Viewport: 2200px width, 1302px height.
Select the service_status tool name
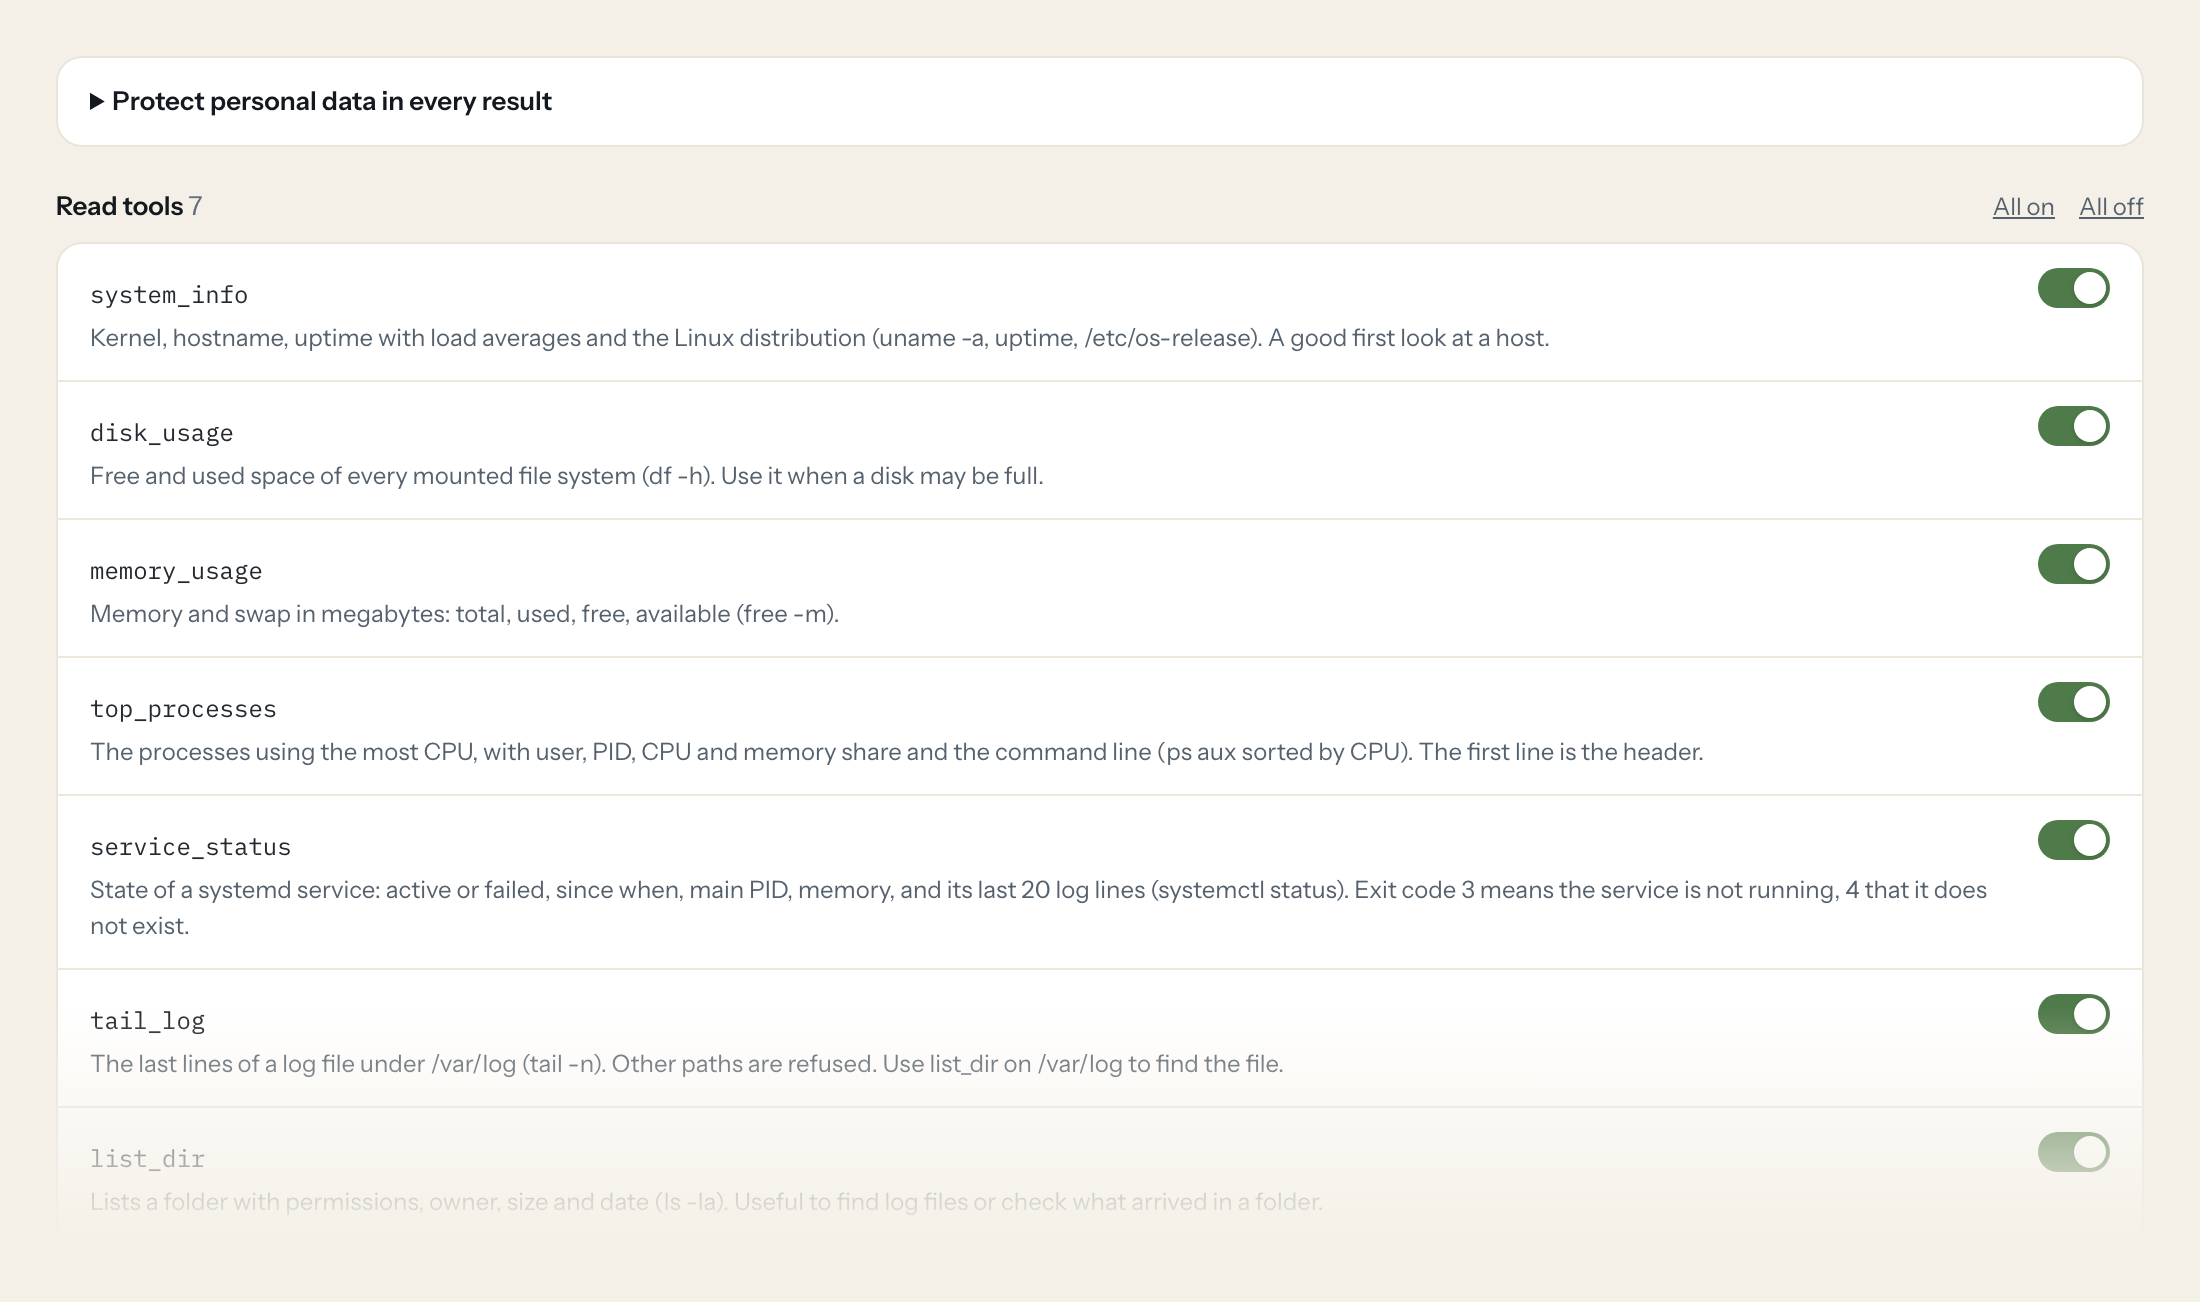(x=190, y=847)
